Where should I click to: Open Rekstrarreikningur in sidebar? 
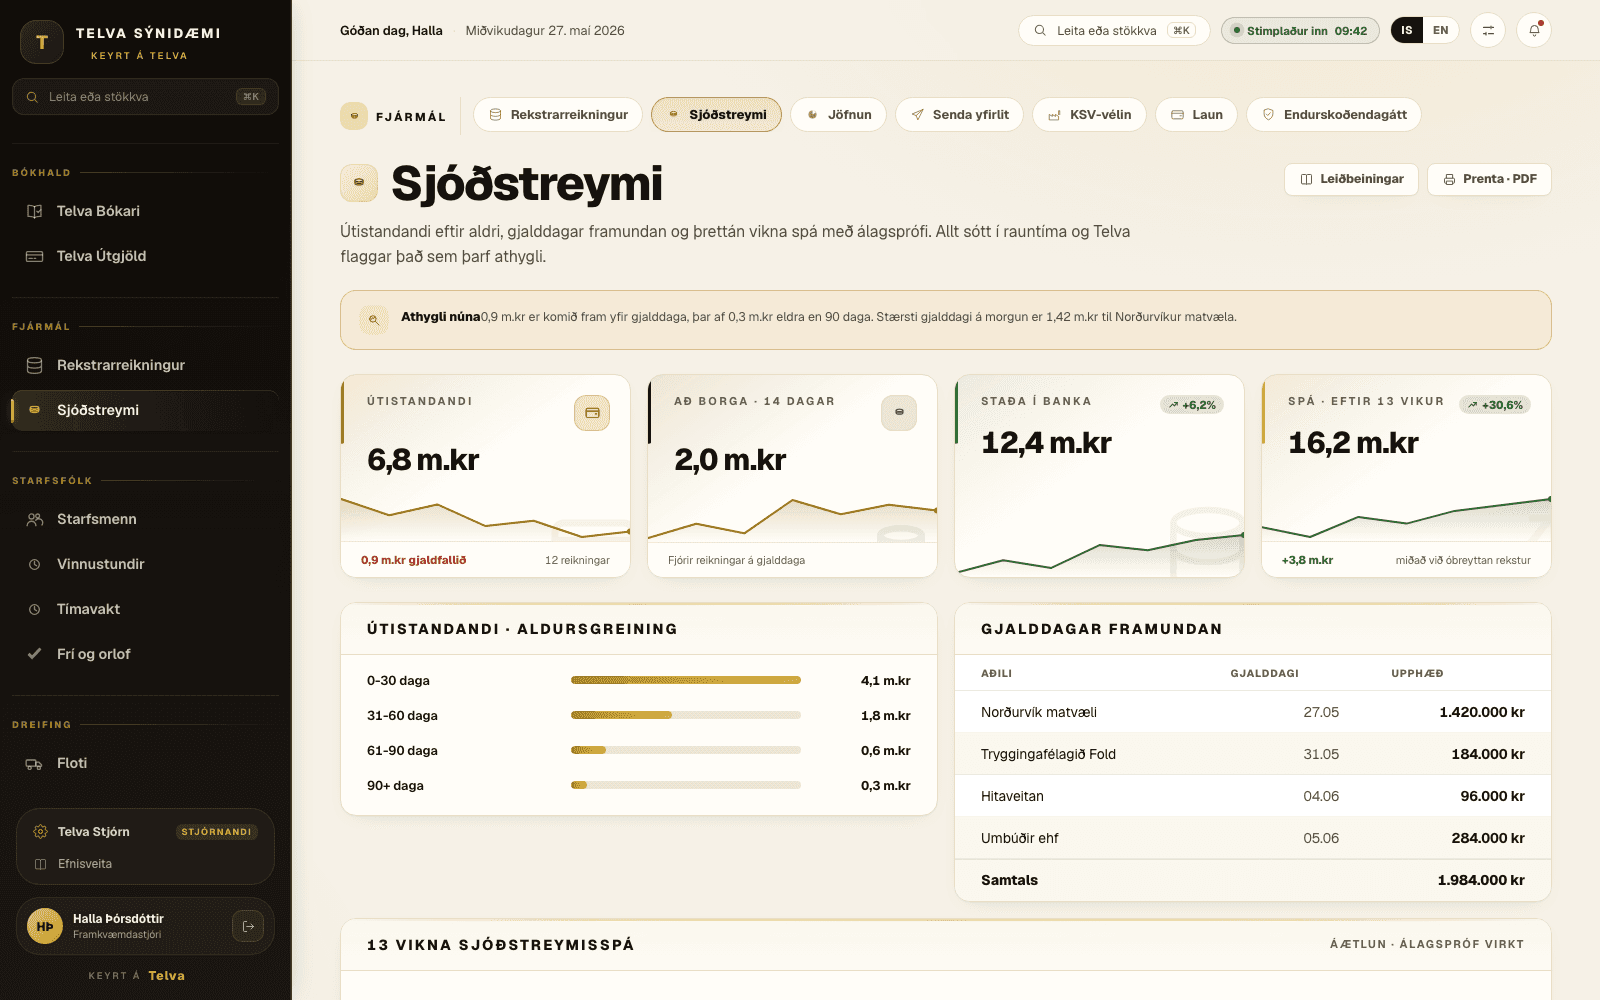tap(145, 365)
